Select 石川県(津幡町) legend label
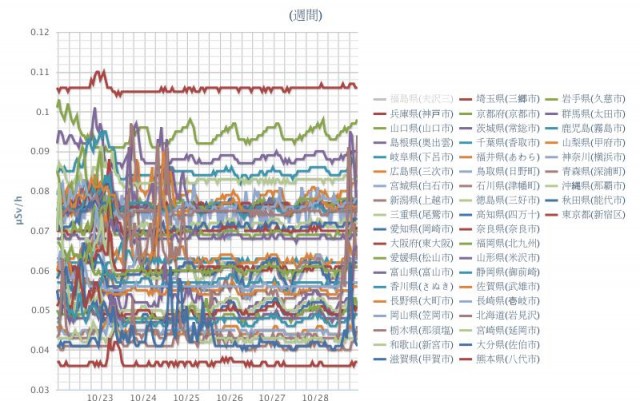The height and width of the screenshot is (401, 640). click(508, 186)
